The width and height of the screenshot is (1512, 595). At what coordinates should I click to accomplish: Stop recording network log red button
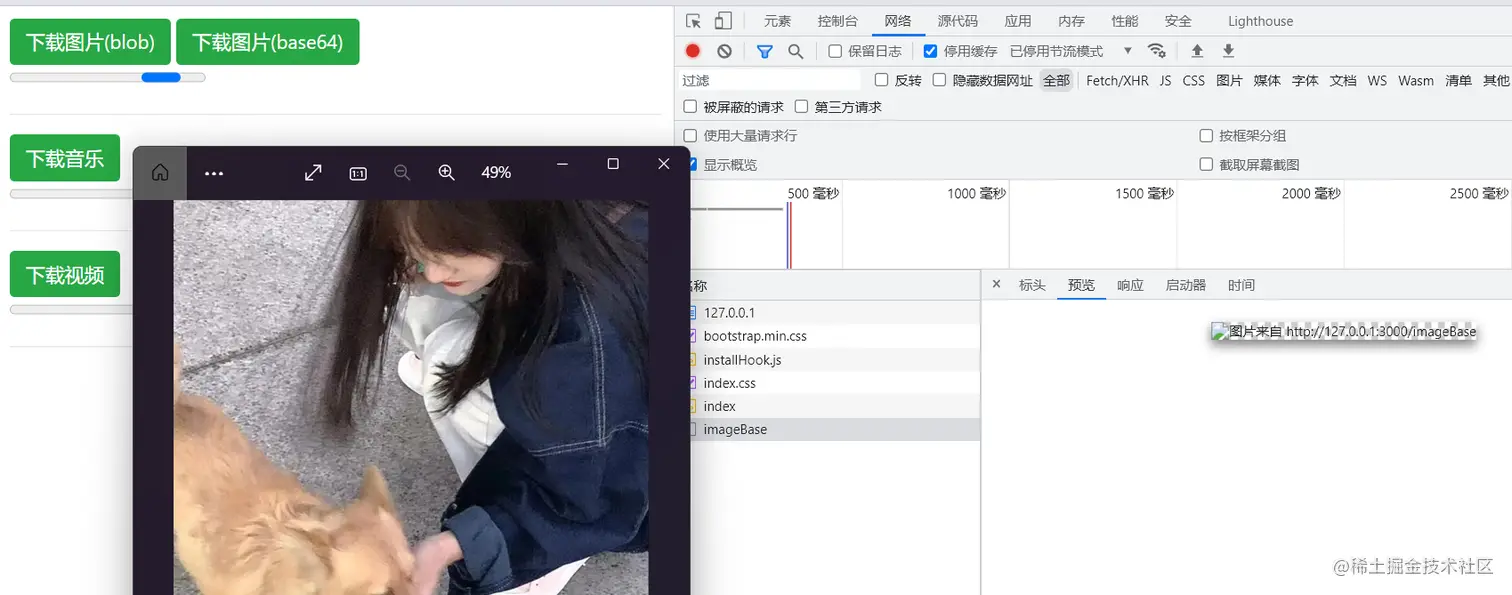click(x=693, y=51)
